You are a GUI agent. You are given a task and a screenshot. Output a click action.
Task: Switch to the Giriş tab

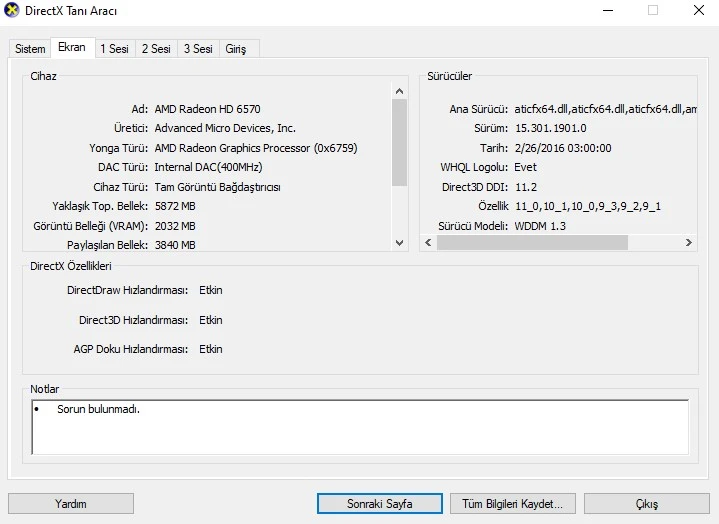point(236,49)
